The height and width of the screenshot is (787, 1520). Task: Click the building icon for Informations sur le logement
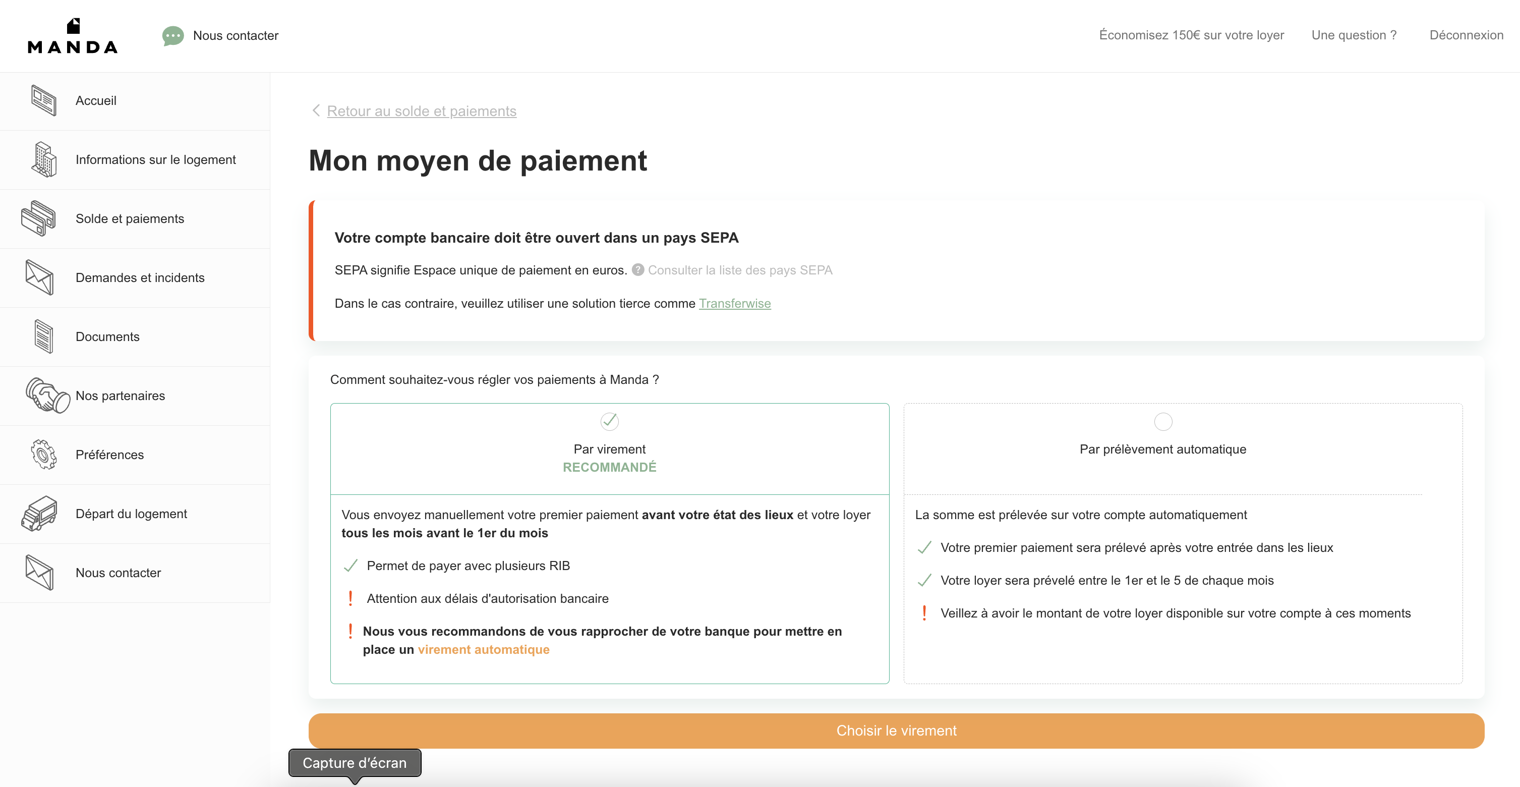point(43,160)
